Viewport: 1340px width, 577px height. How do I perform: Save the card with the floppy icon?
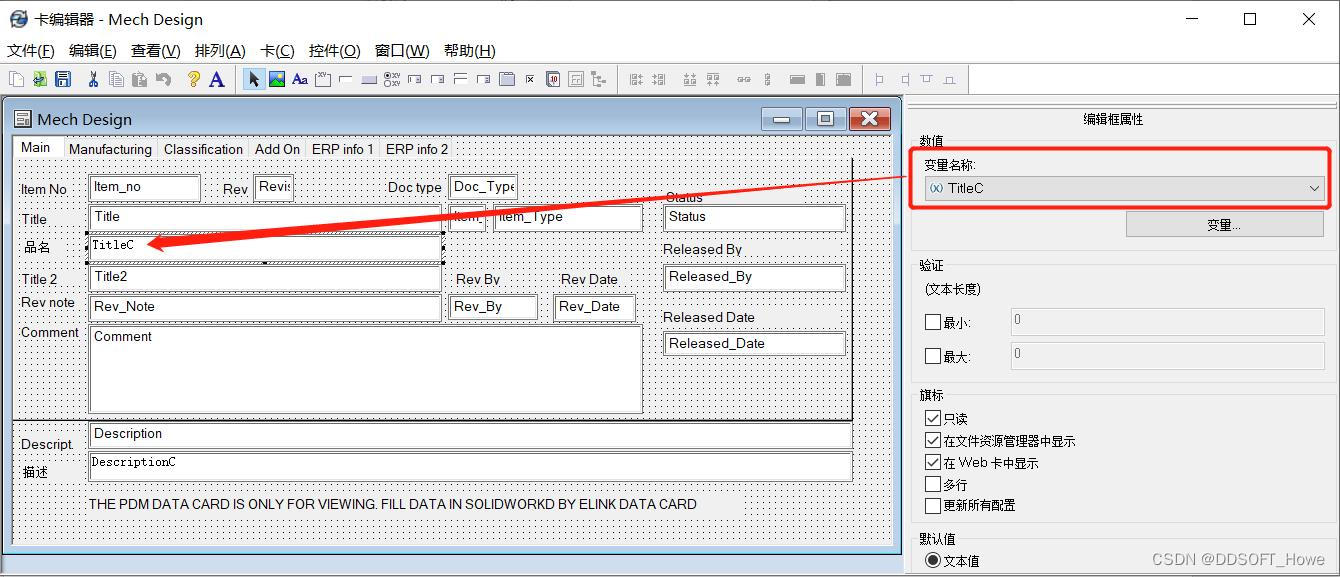63,79
